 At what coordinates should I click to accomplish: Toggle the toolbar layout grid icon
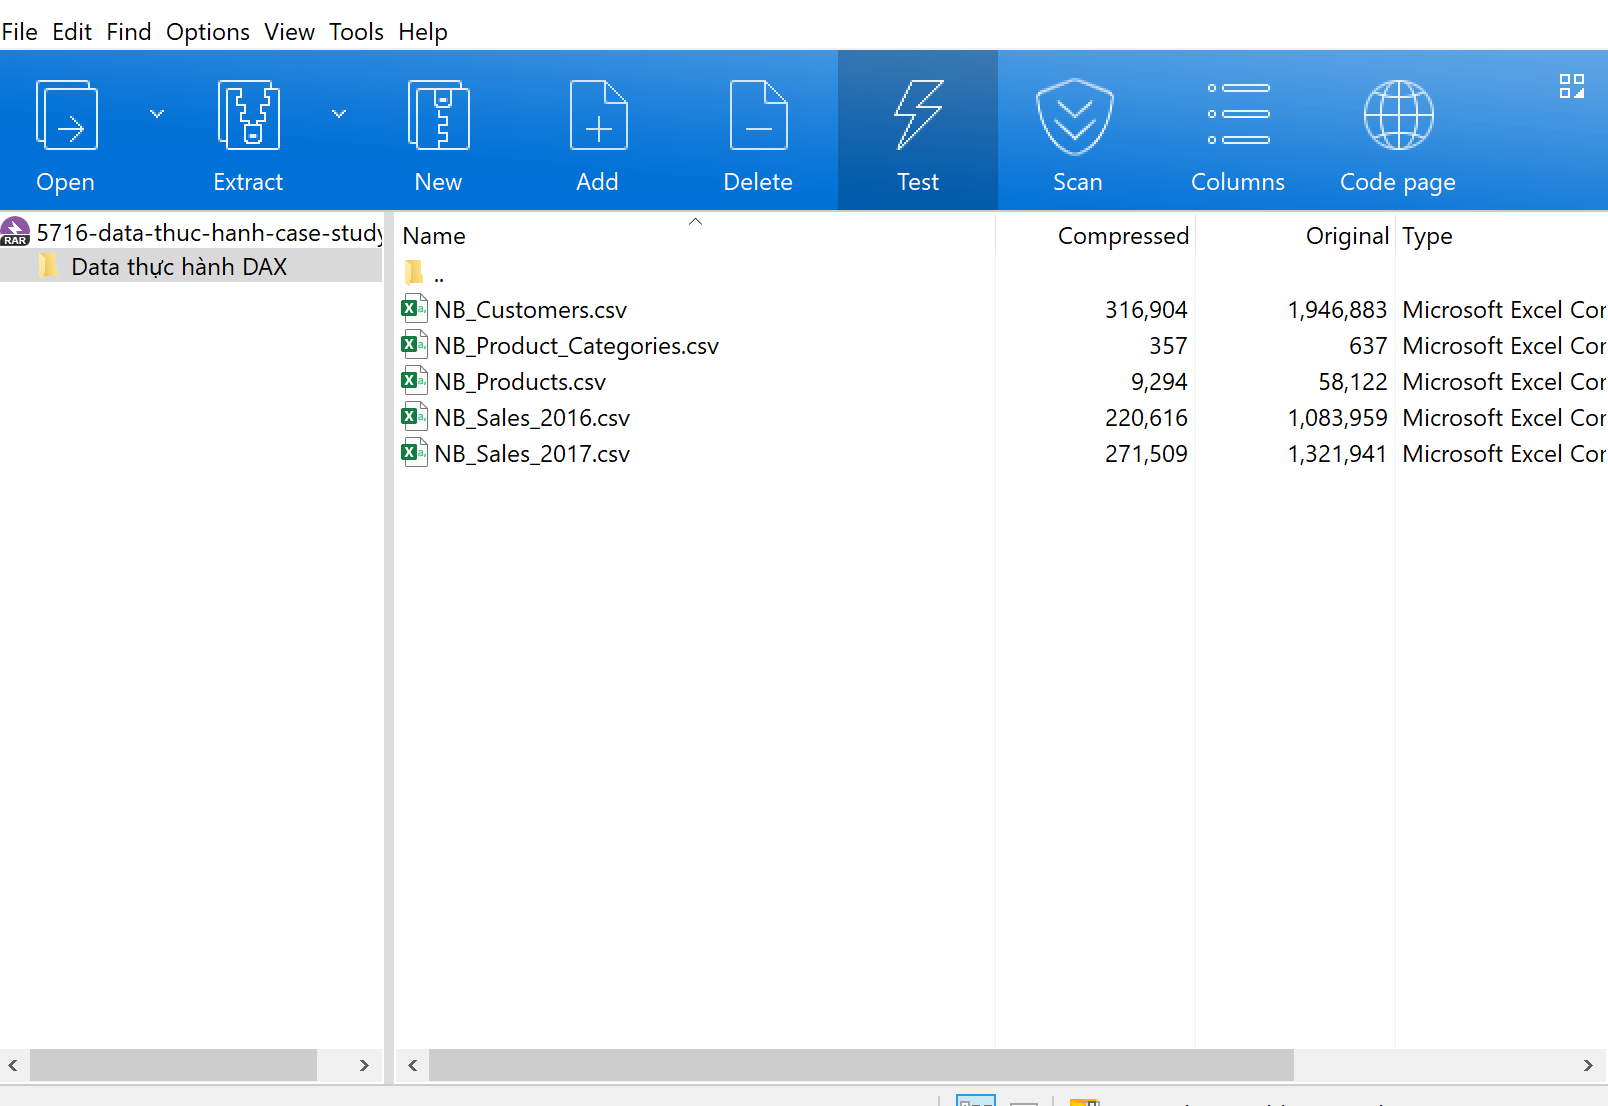pyautogui.click(x=1571, y=87)
